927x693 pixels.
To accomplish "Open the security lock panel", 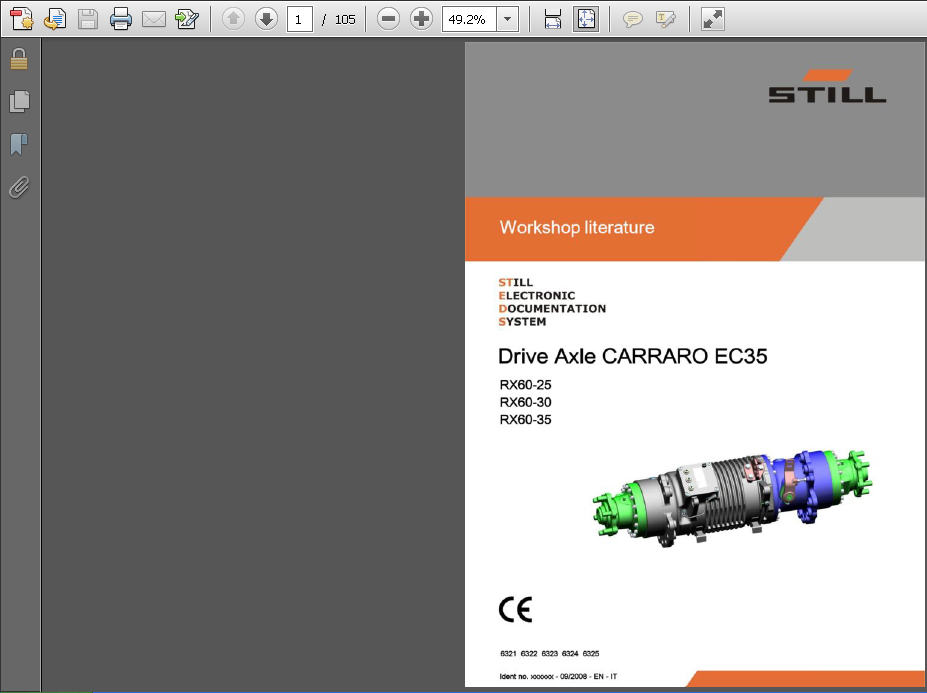I will pos(19,59).
